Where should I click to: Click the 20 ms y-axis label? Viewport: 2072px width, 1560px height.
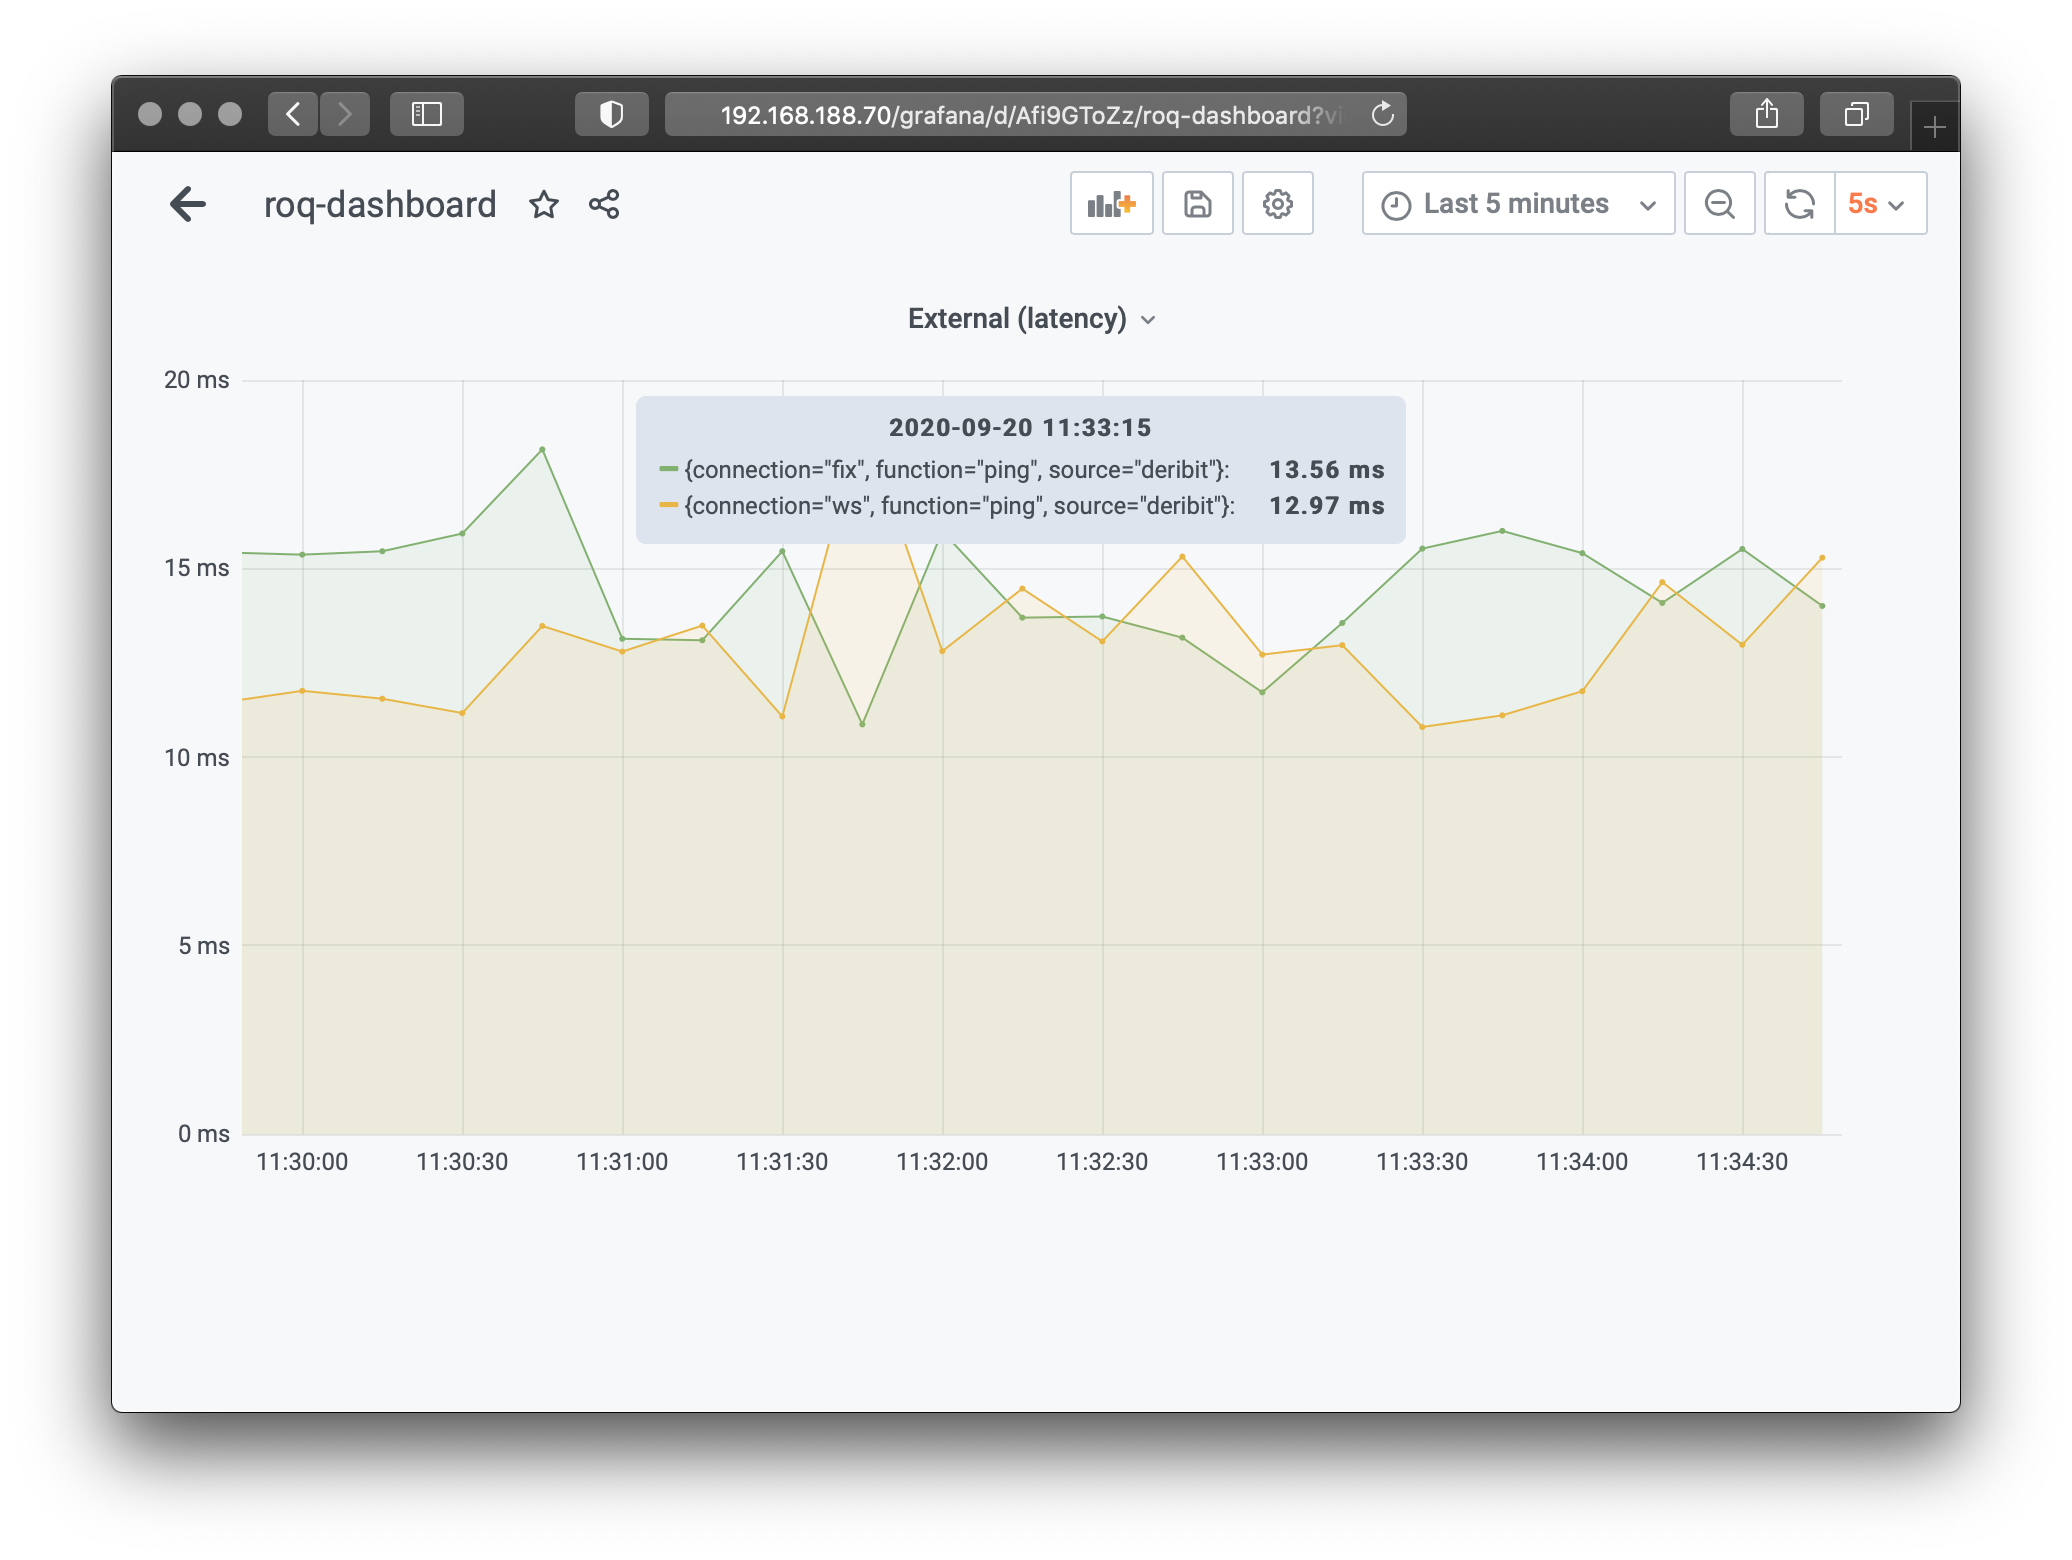coord(197,380)
